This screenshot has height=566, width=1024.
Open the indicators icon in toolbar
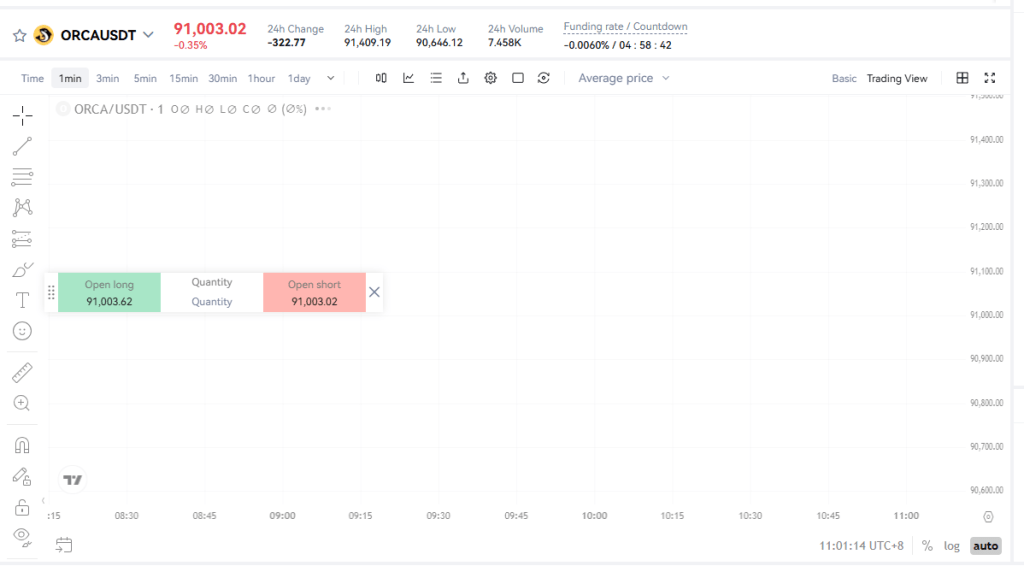point(408,78)
